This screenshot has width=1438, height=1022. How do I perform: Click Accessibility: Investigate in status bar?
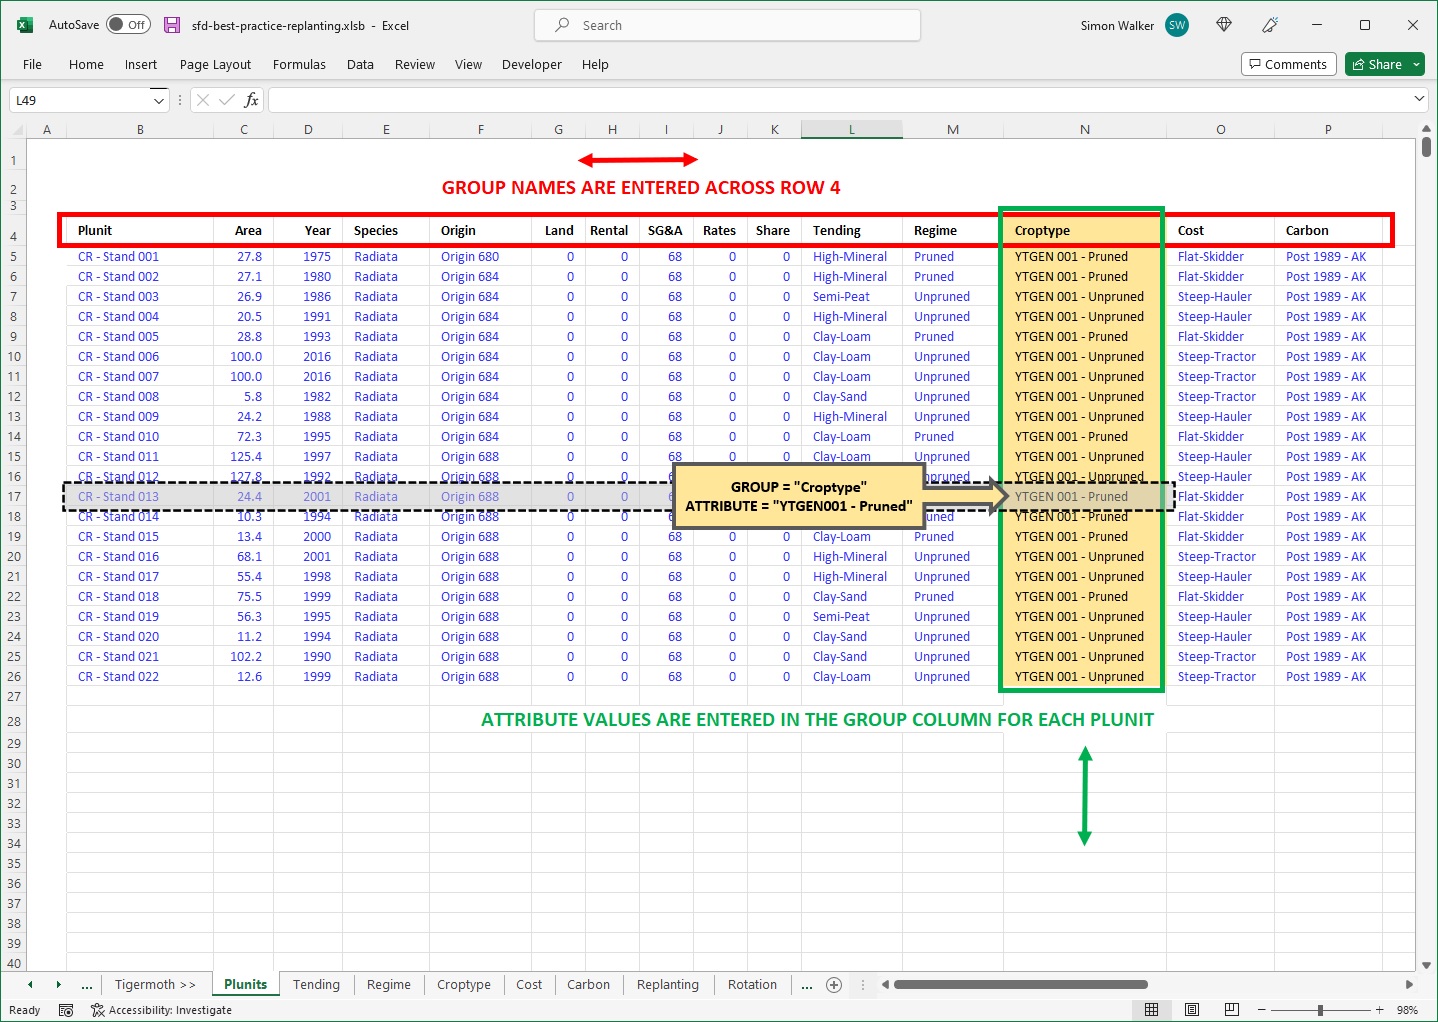(161, 1010)
